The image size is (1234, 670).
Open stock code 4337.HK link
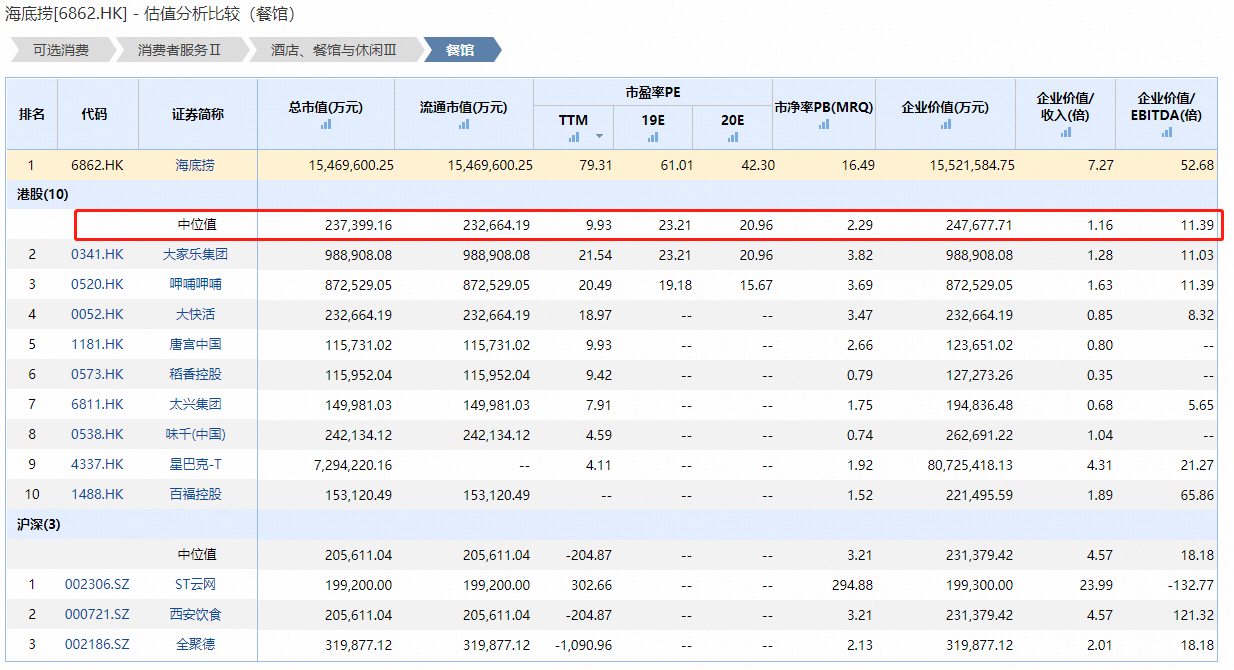click(97, 464)
